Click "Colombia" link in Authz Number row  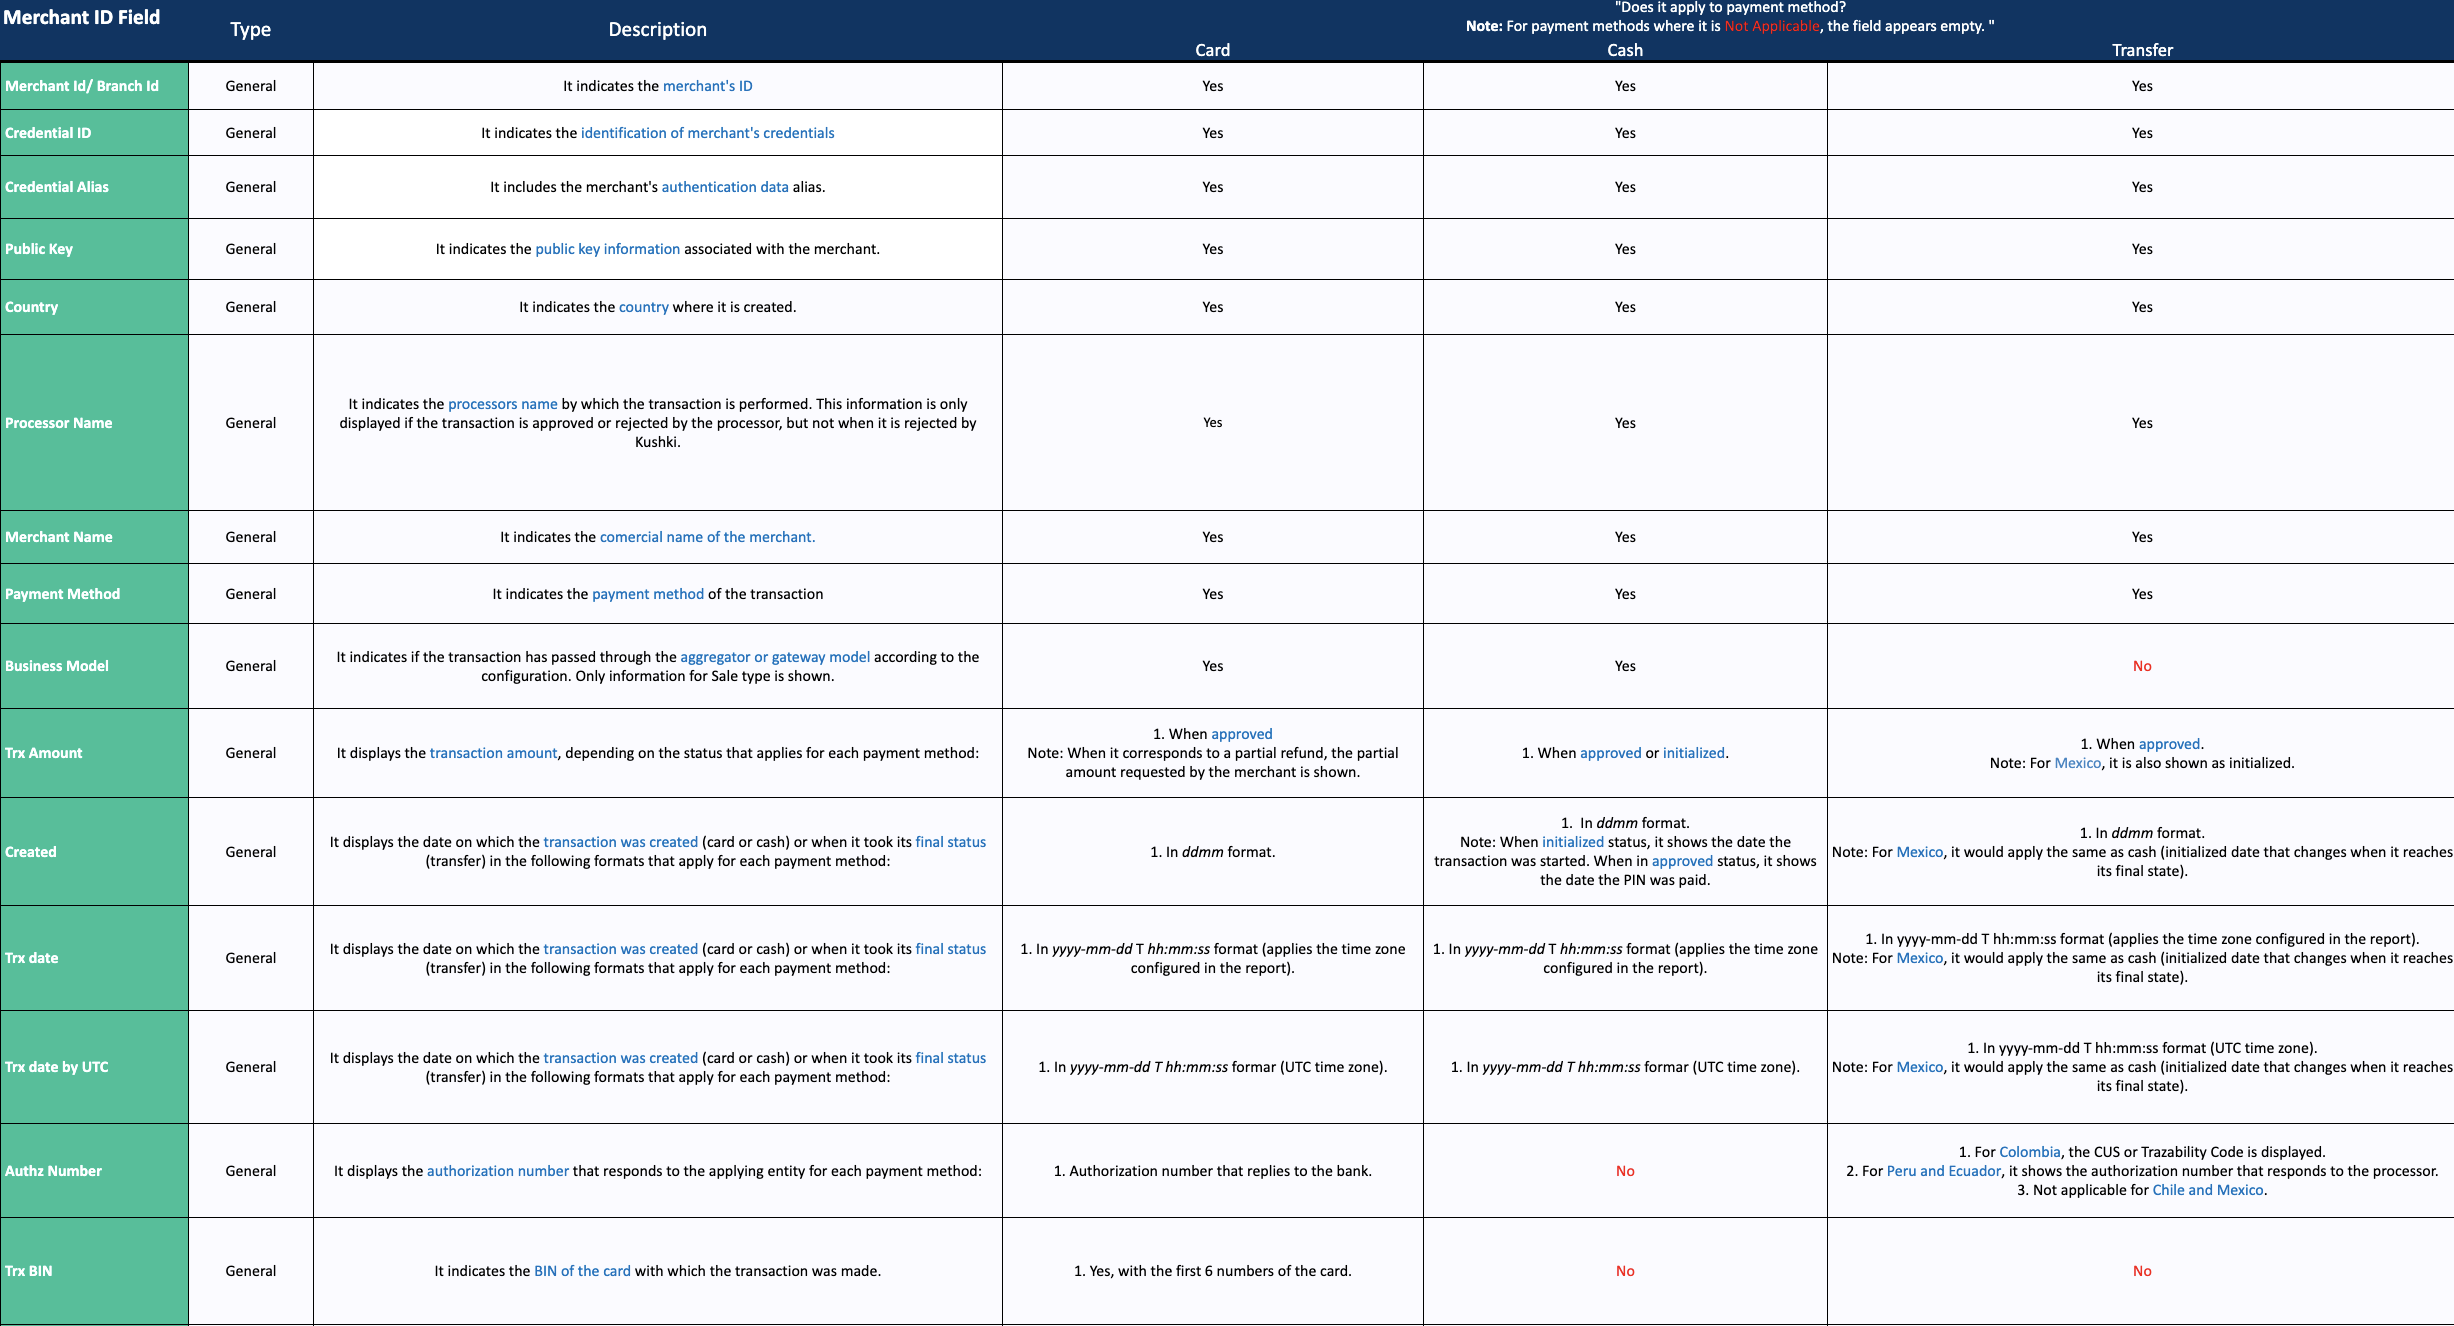(2029, 1152)
